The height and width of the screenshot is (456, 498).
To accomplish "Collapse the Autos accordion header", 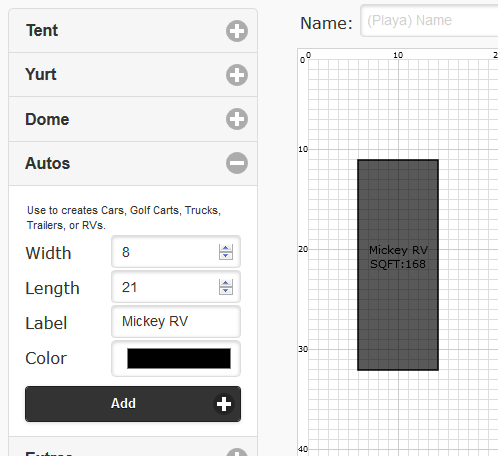I will tap(133, 163).
